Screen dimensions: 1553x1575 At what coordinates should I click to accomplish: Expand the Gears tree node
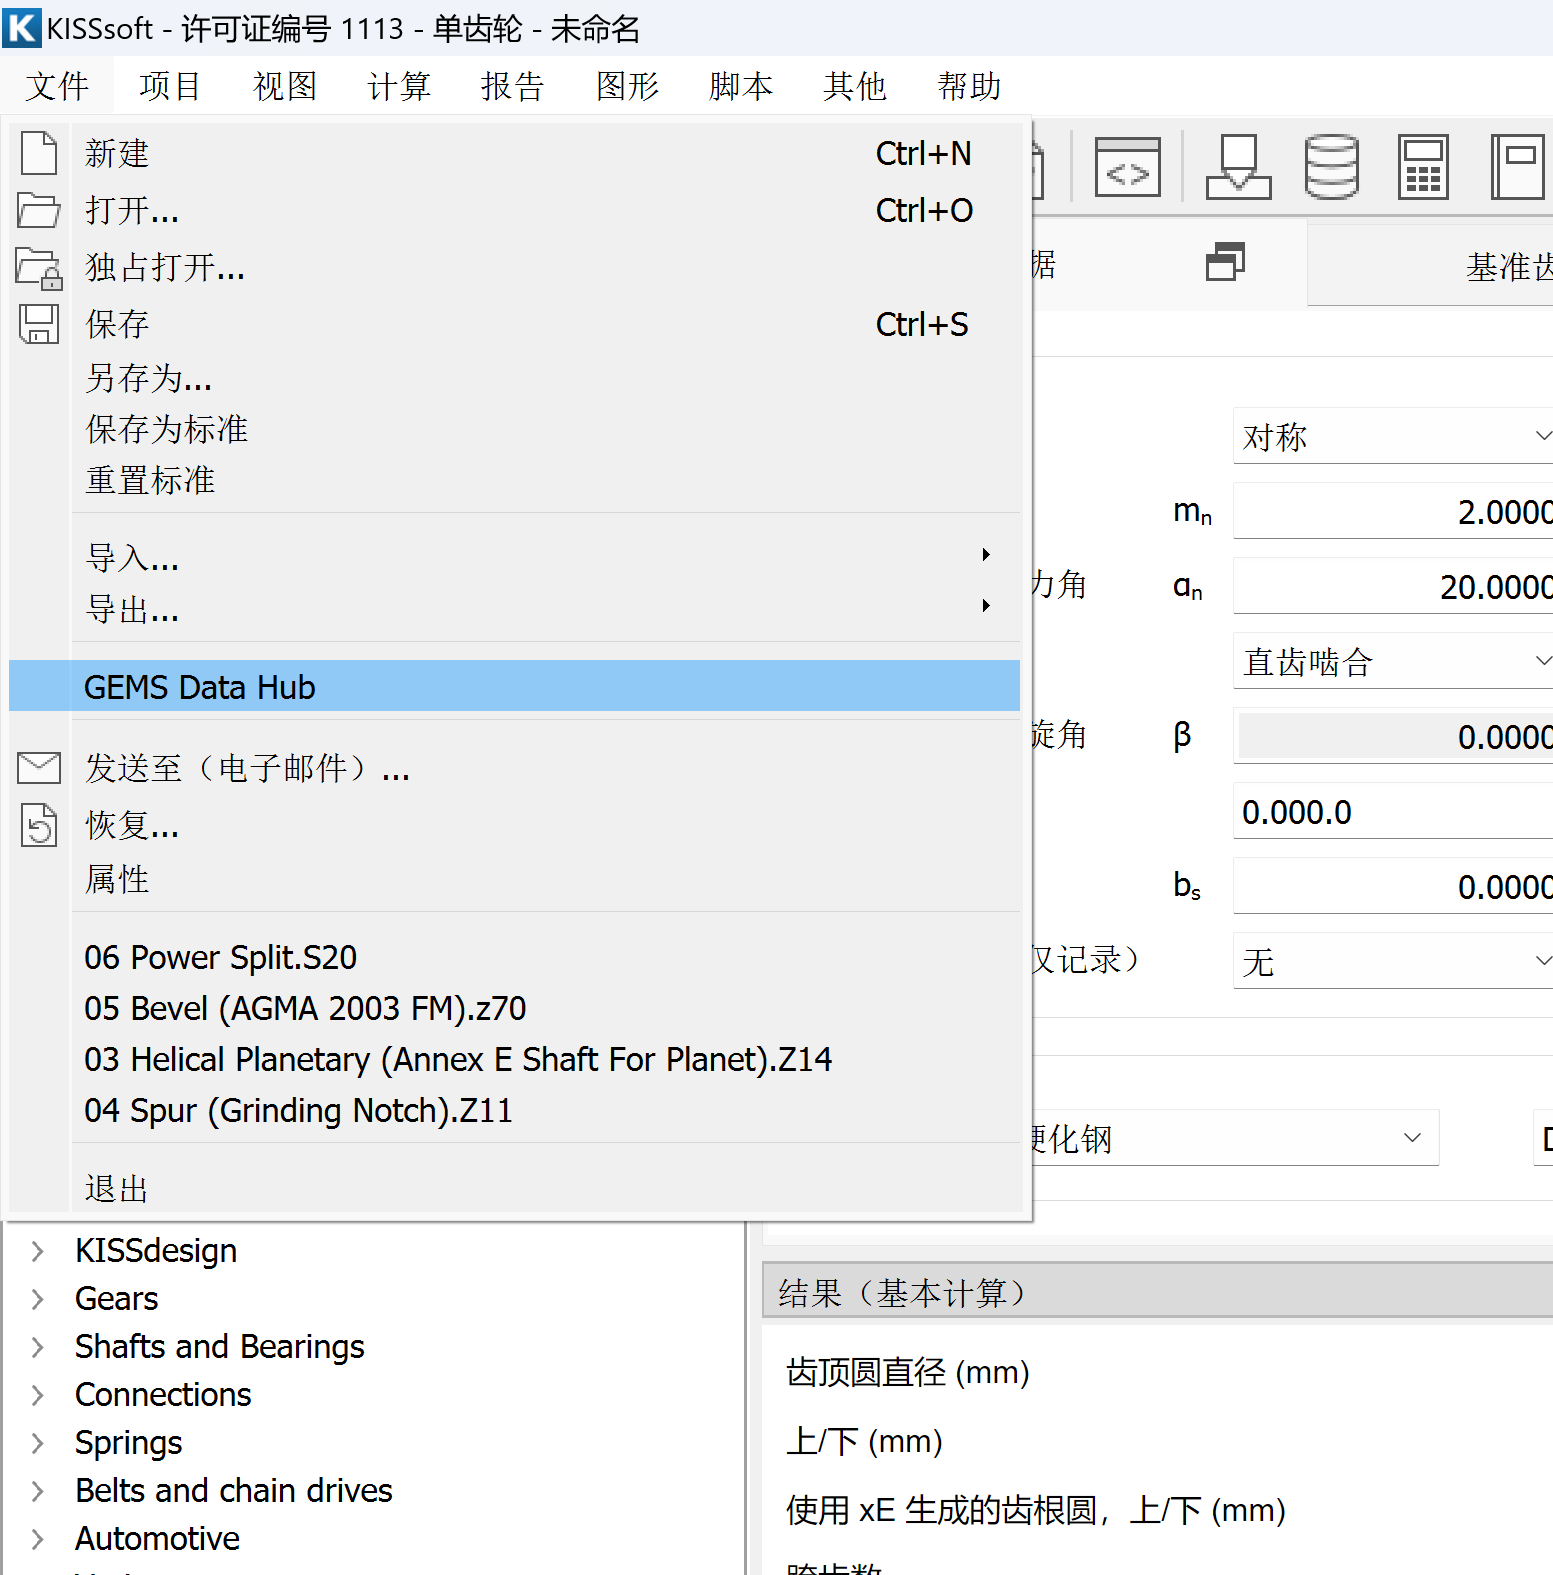[x=37, y=1299]
